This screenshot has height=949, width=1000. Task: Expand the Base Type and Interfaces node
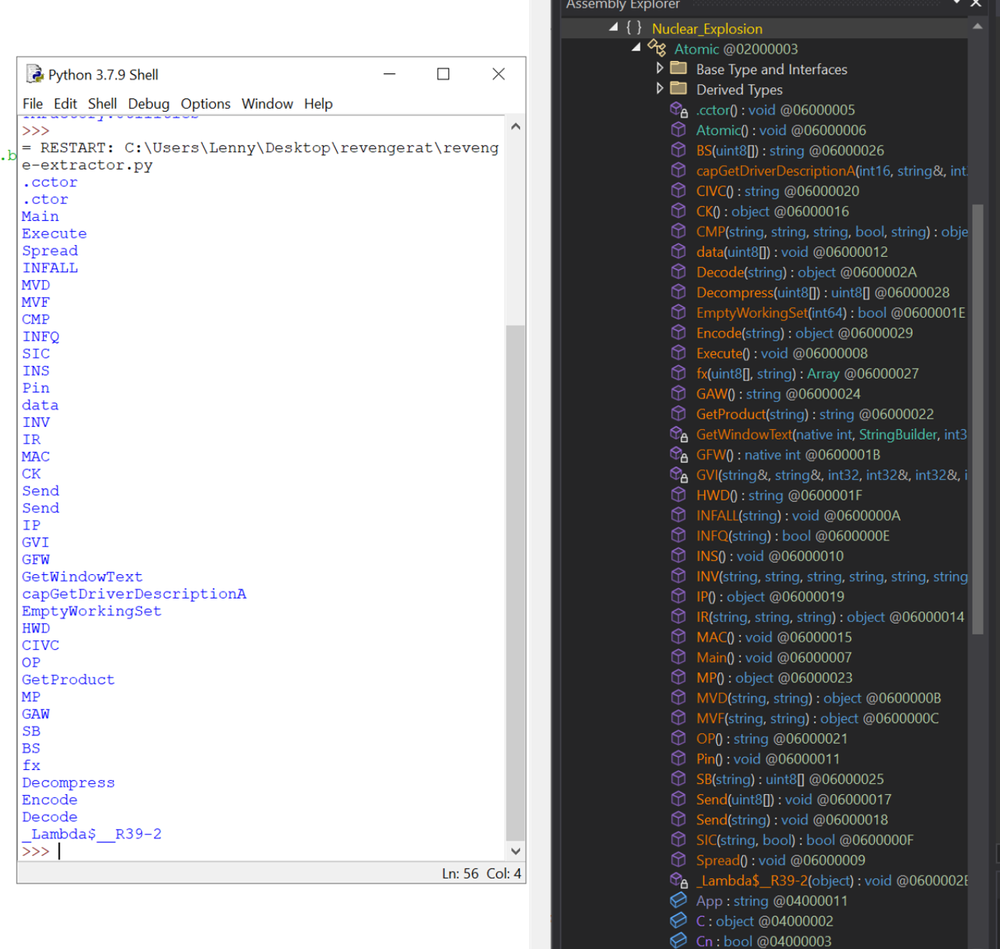tap(661, 69)
